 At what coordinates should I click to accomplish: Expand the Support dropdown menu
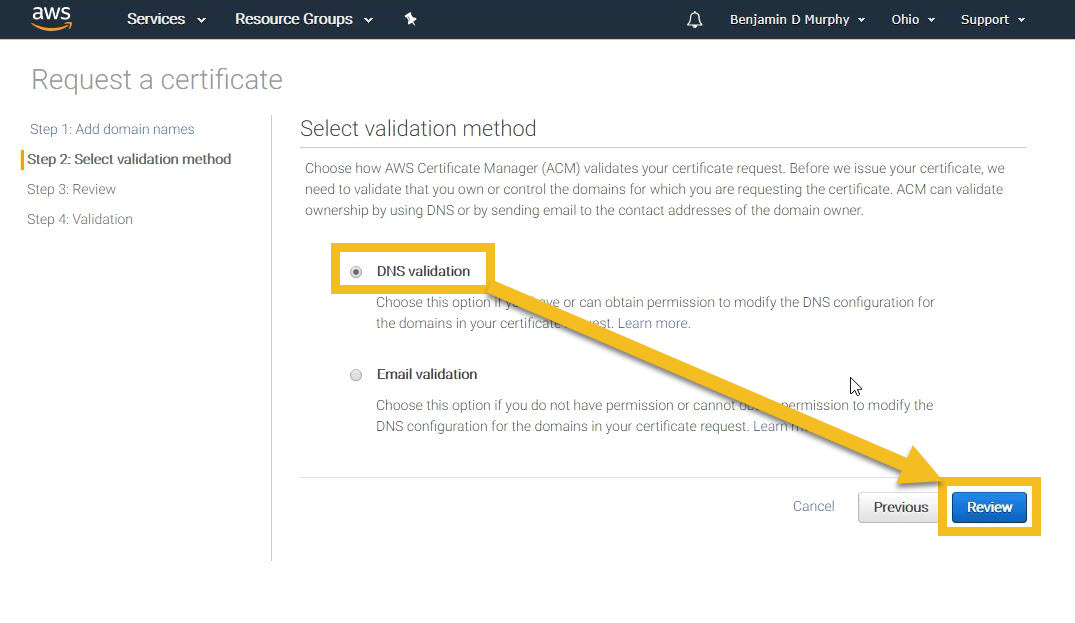pos(993,20)
